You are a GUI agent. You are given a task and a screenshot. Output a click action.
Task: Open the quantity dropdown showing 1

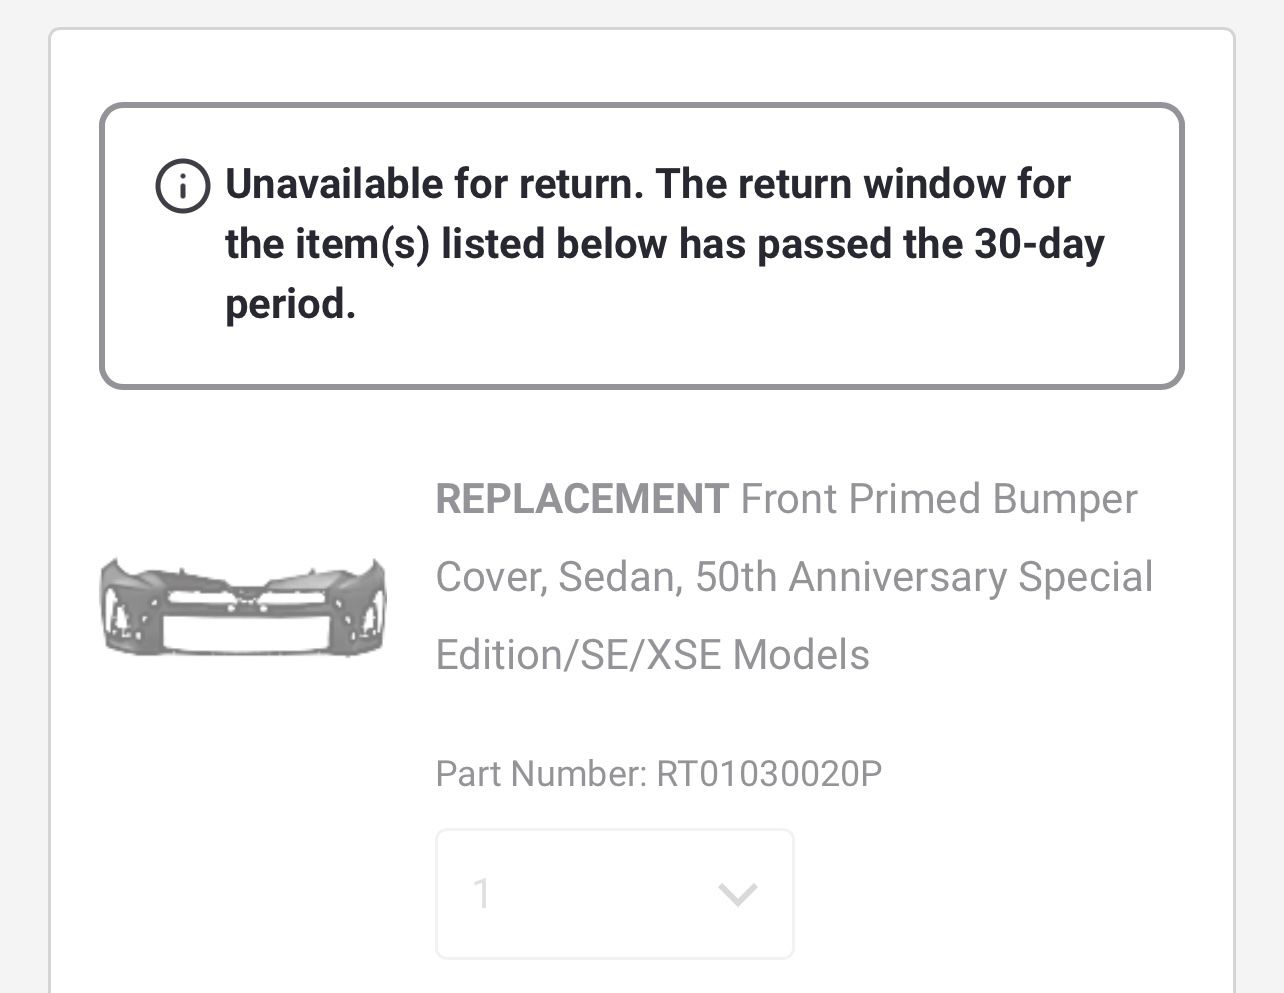(x=614, y=893)
